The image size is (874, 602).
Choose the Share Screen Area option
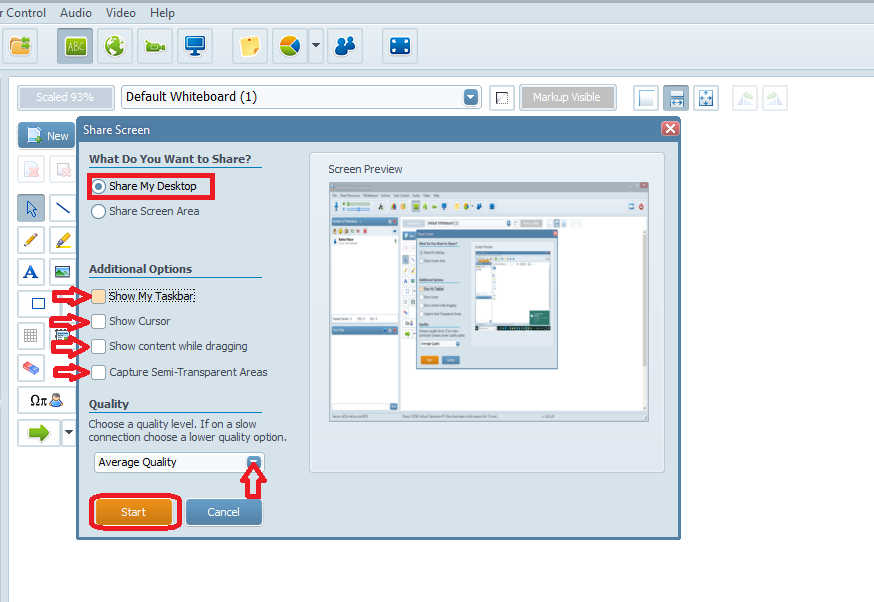pos(98,211)
